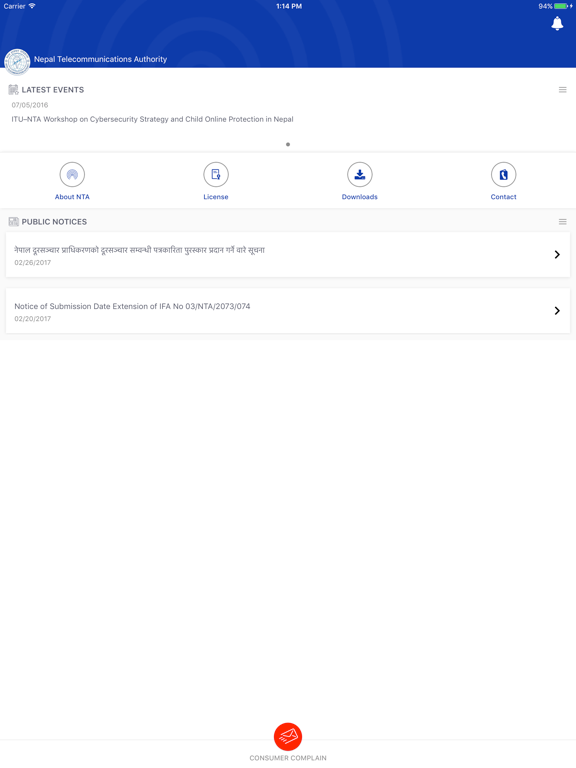Click the Nepal Telecommunications Authority title
576x768 pixels.
click(100, 59)
